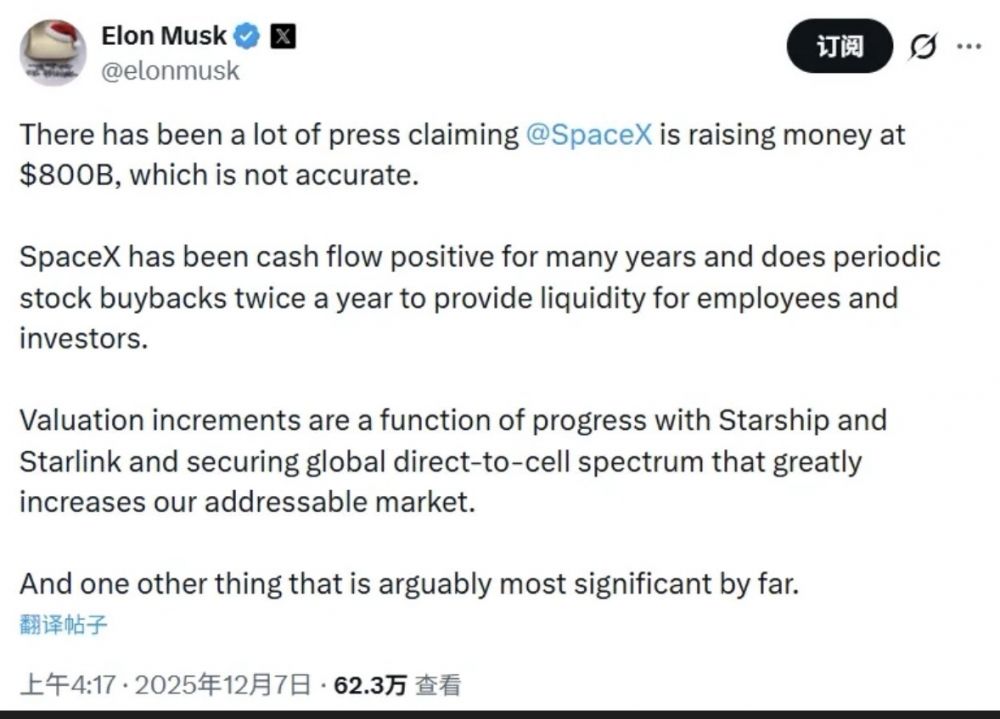Click the word "investors." in the post

83,338
